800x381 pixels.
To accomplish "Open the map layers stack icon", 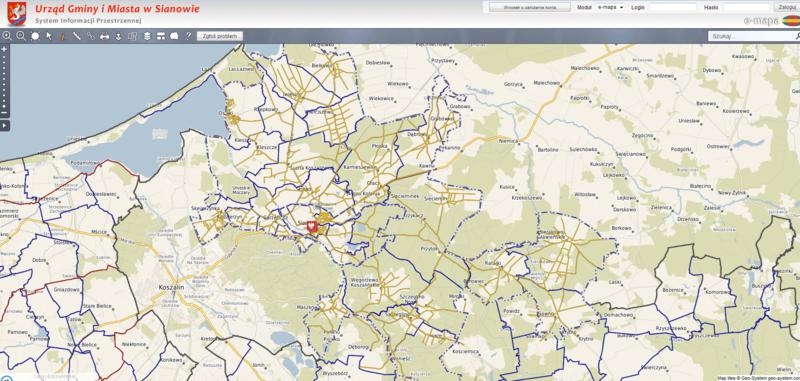I will tap(147, 36).
